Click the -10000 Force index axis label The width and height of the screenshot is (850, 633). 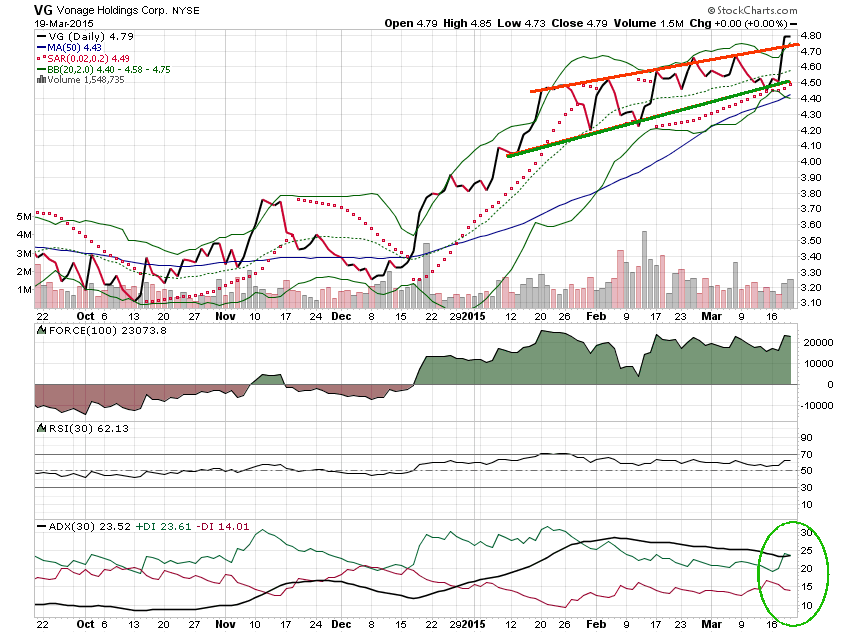coord(816,405)
